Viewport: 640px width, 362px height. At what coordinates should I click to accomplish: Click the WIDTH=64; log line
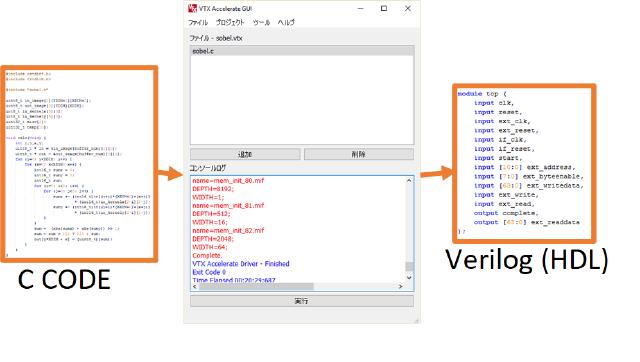(210, 247)
